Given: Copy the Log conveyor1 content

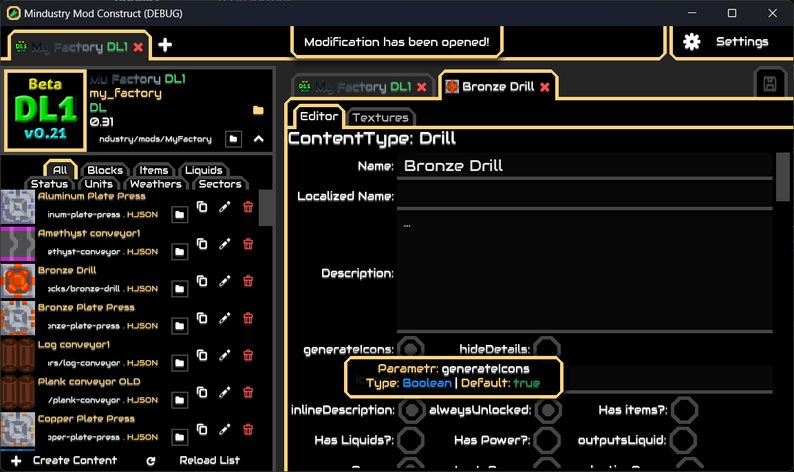Looking at the screenshot, I should click(202, 355).
